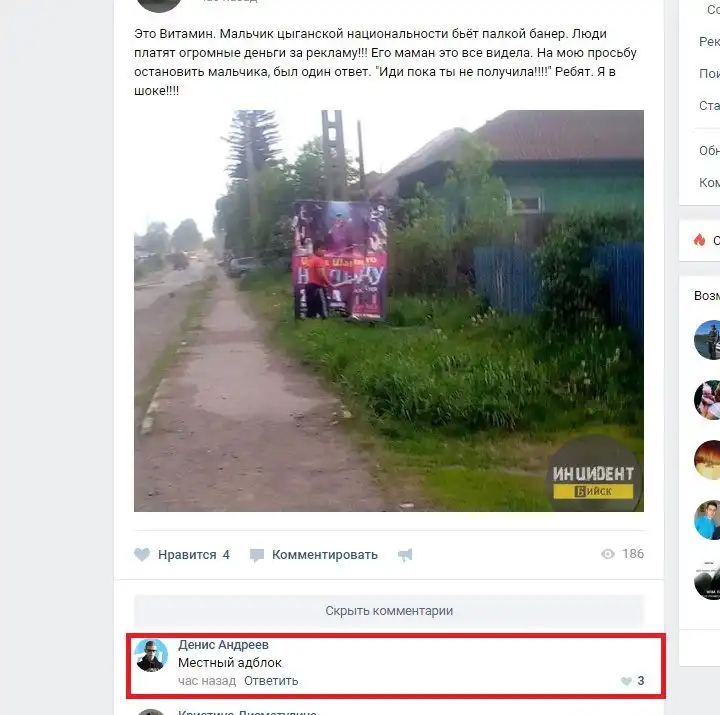Open the author avatar above the post

[159, 5]
